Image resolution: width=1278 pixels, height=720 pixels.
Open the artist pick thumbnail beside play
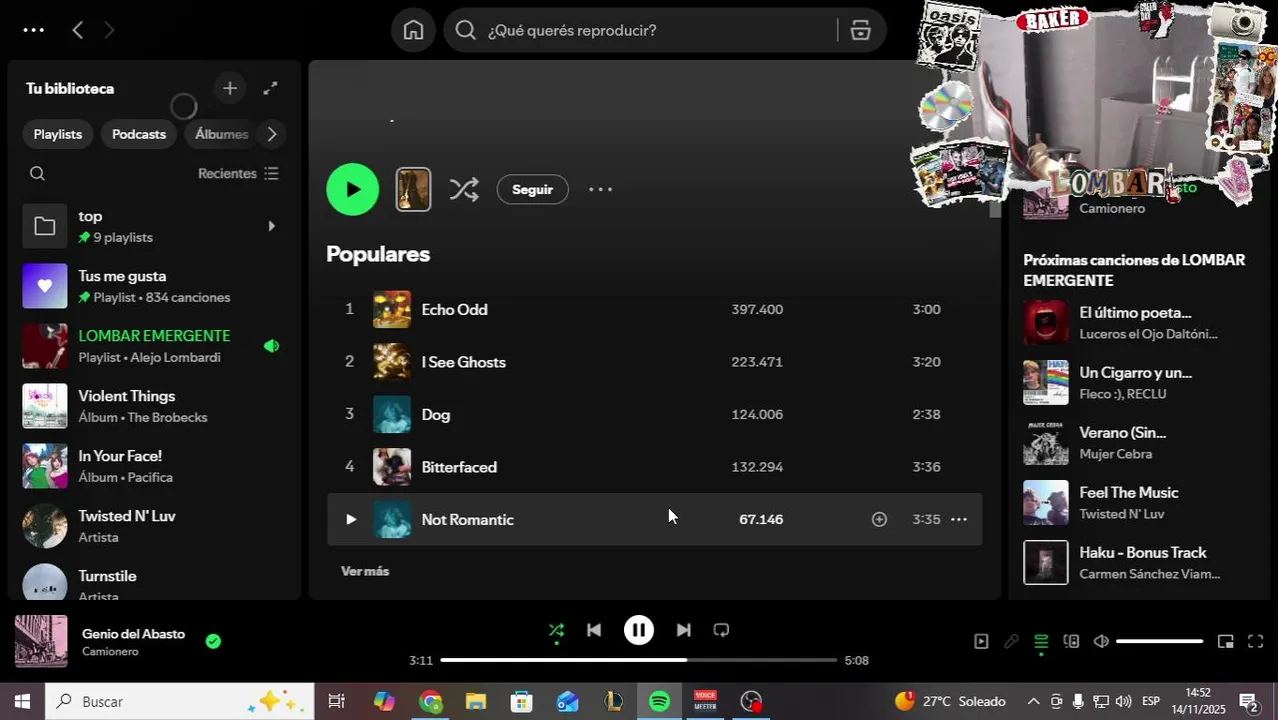[x=414, y=189]
